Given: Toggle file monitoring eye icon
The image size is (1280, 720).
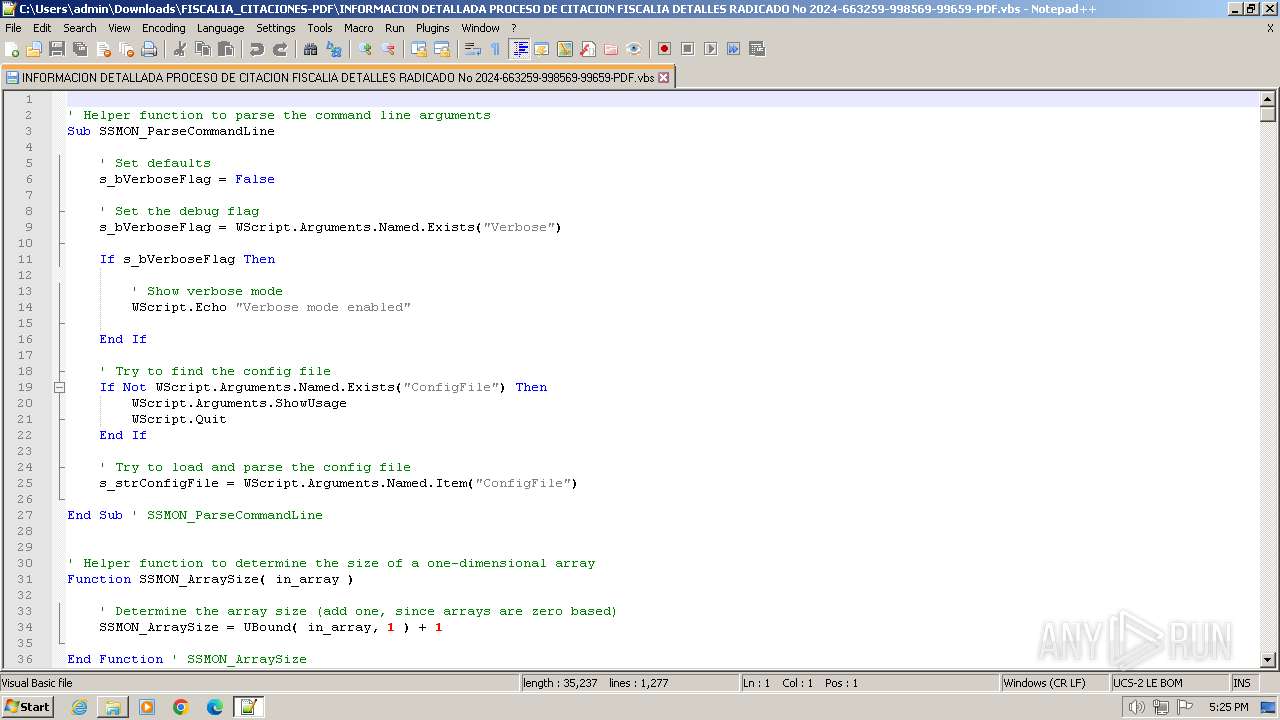Looking at the screenshot, I should (x=634, y=49).
